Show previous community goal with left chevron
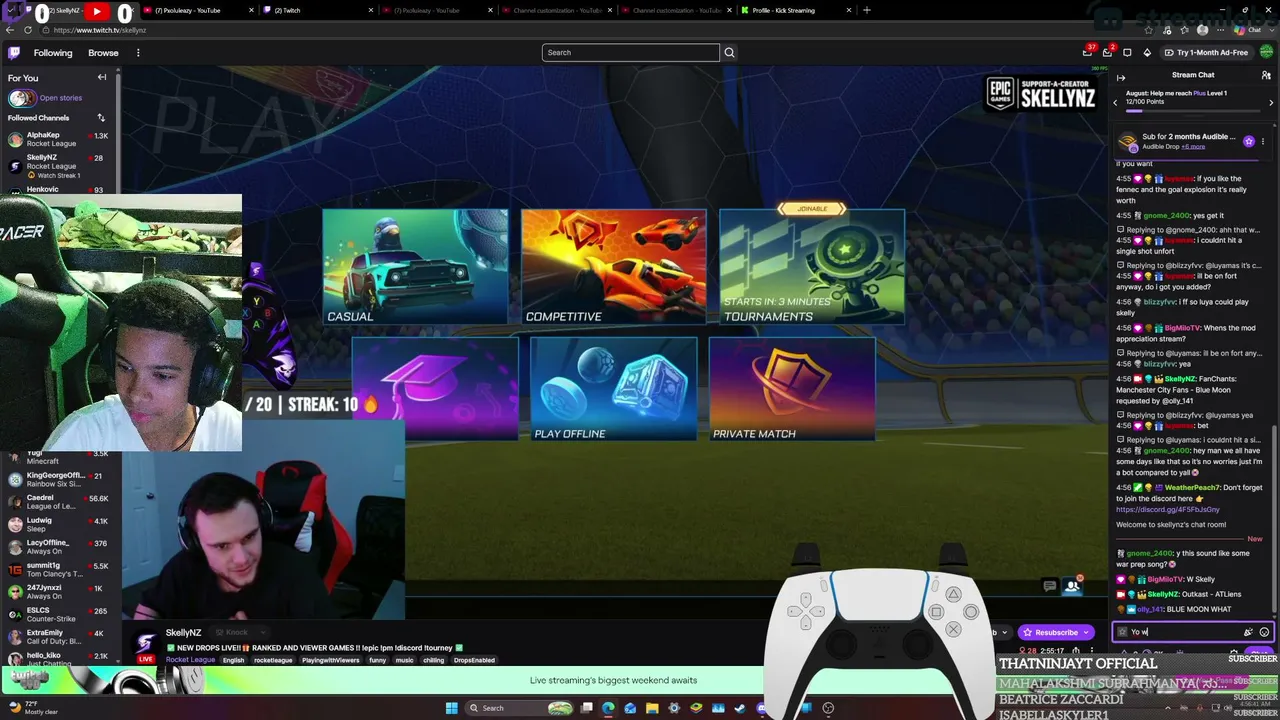This screenshot has width=1280, height=720. (x=1116, y=101)
